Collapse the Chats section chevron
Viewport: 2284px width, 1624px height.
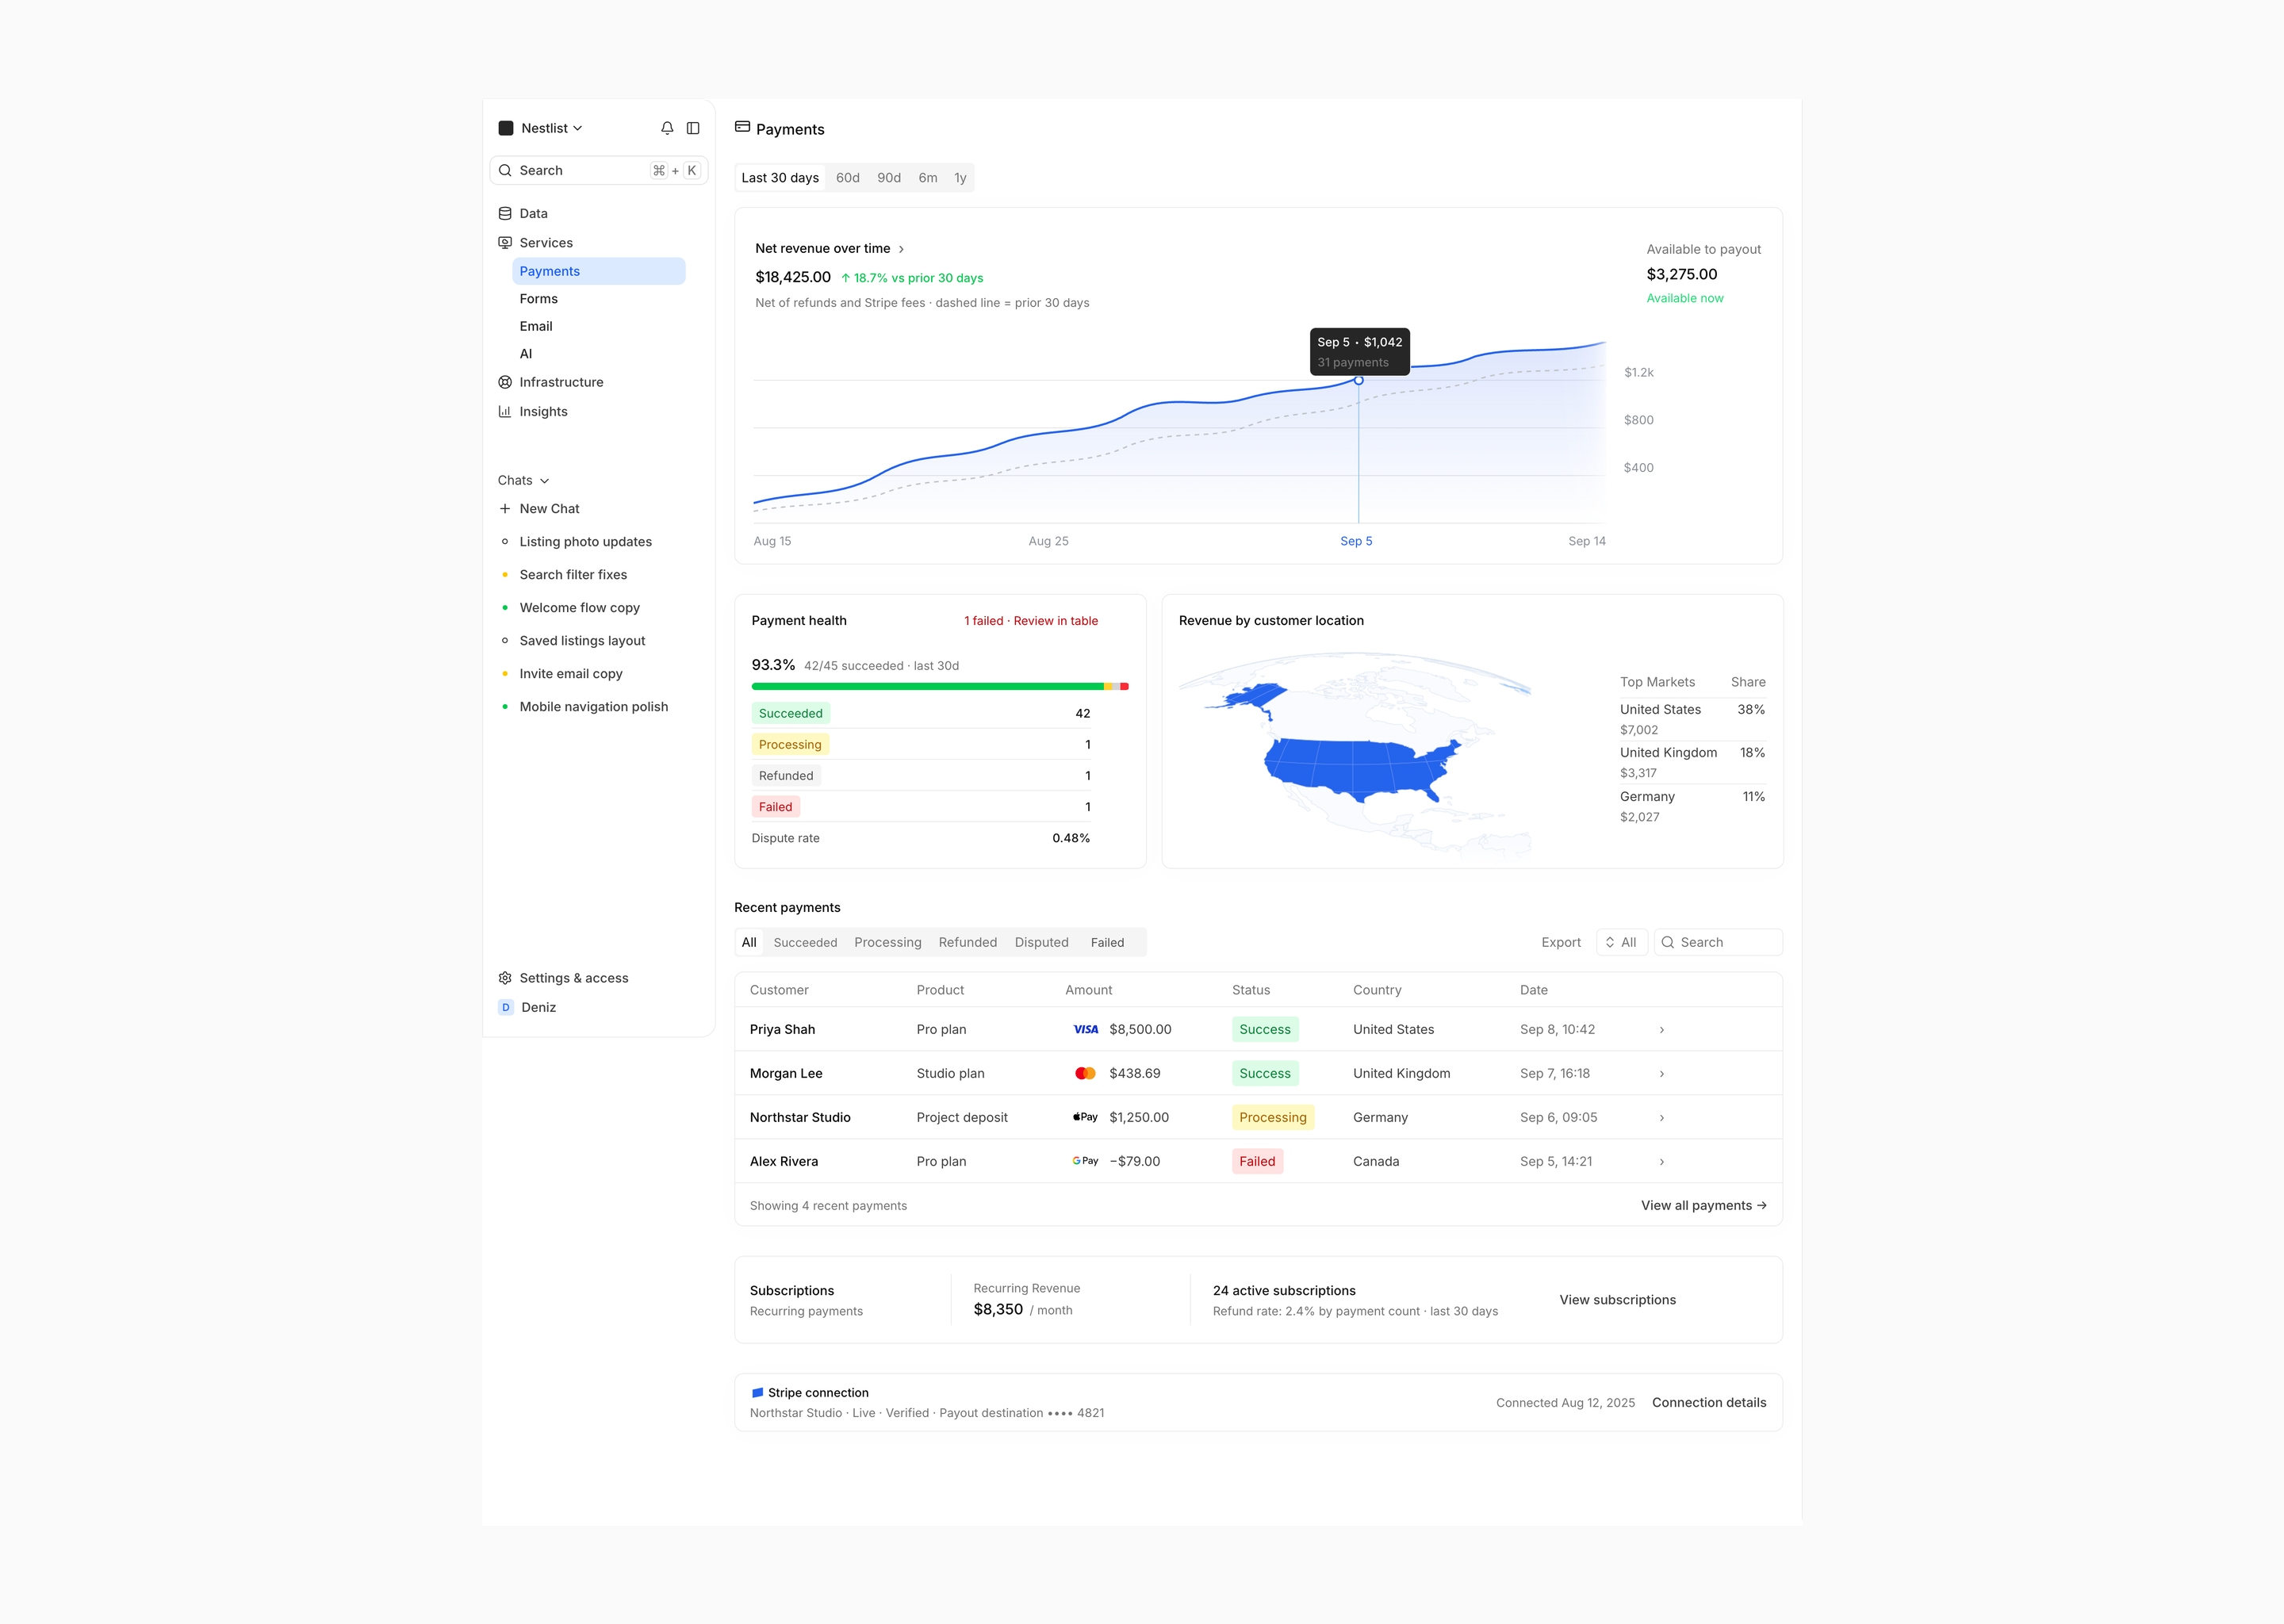coord(545,481)
